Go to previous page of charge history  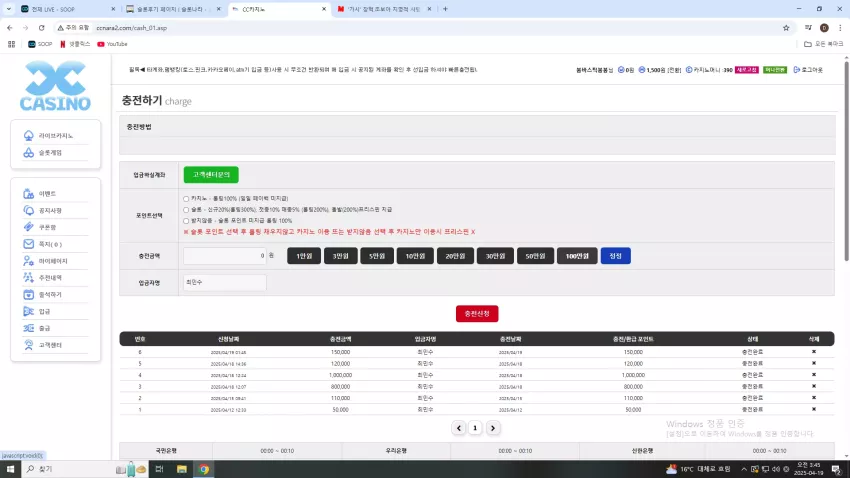click(x=459, y=428)
